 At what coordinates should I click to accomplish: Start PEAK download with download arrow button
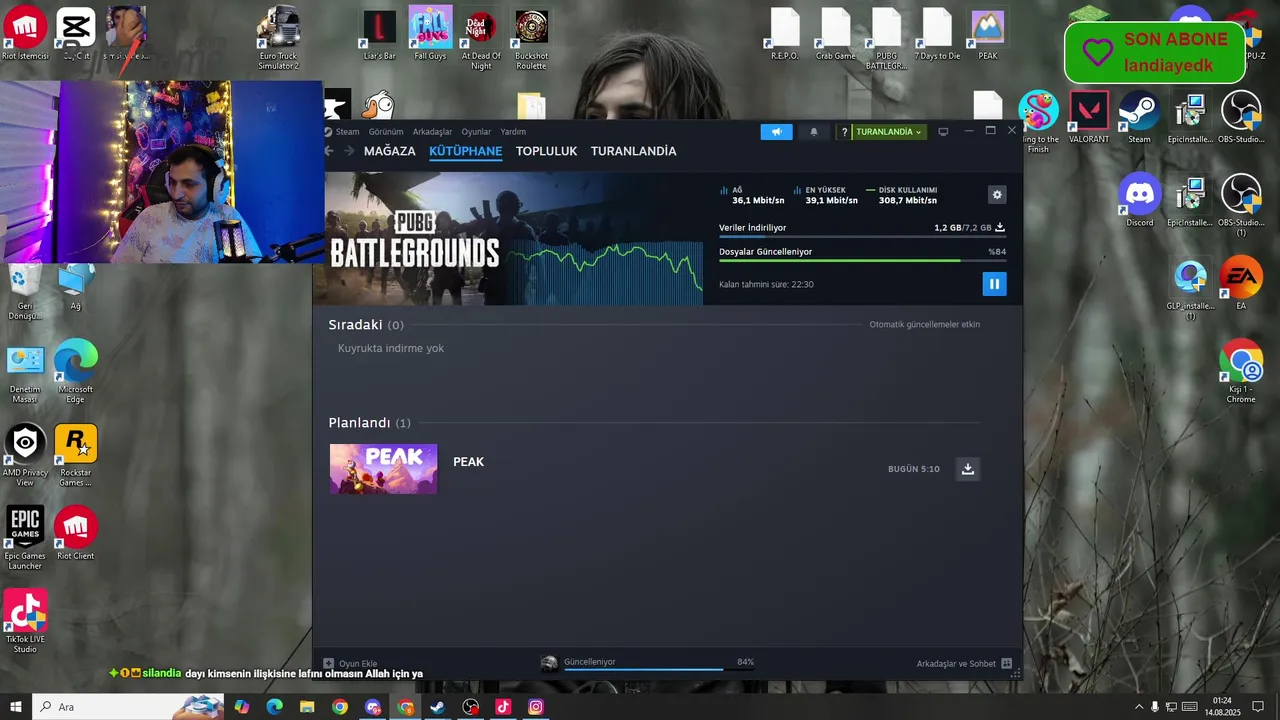point(967,469)
